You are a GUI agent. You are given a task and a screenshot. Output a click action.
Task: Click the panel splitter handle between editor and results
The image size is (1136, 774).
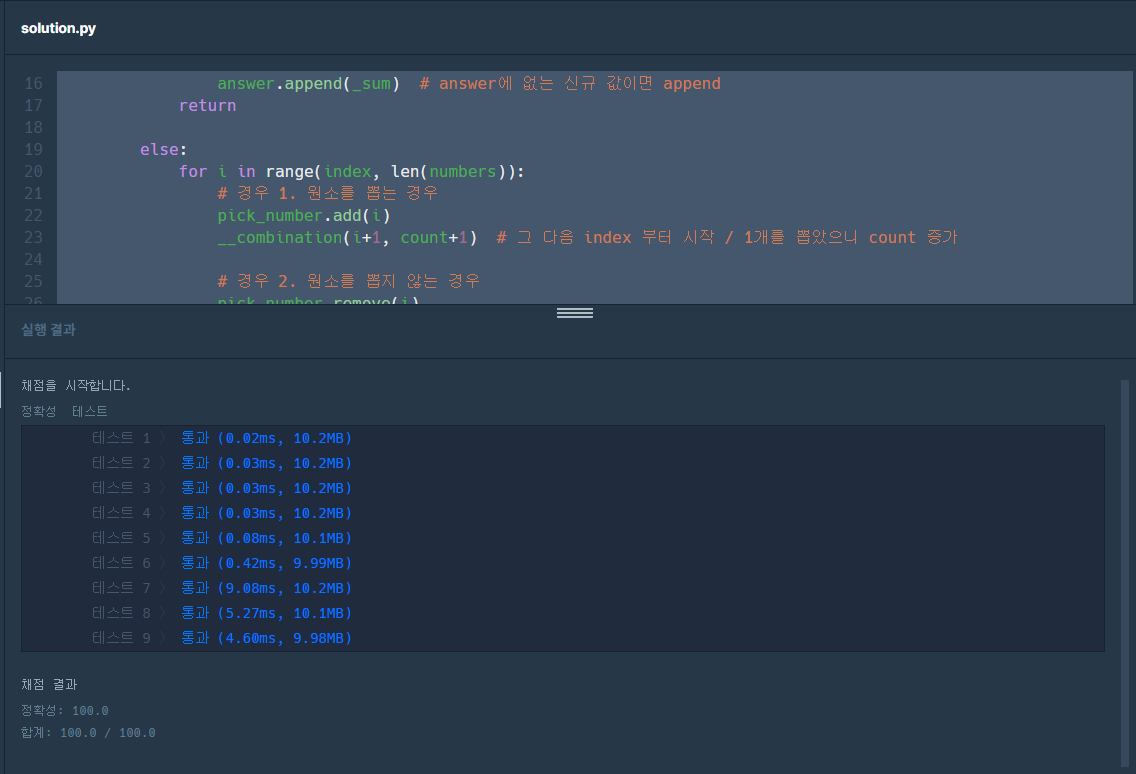tap(575, 313)
